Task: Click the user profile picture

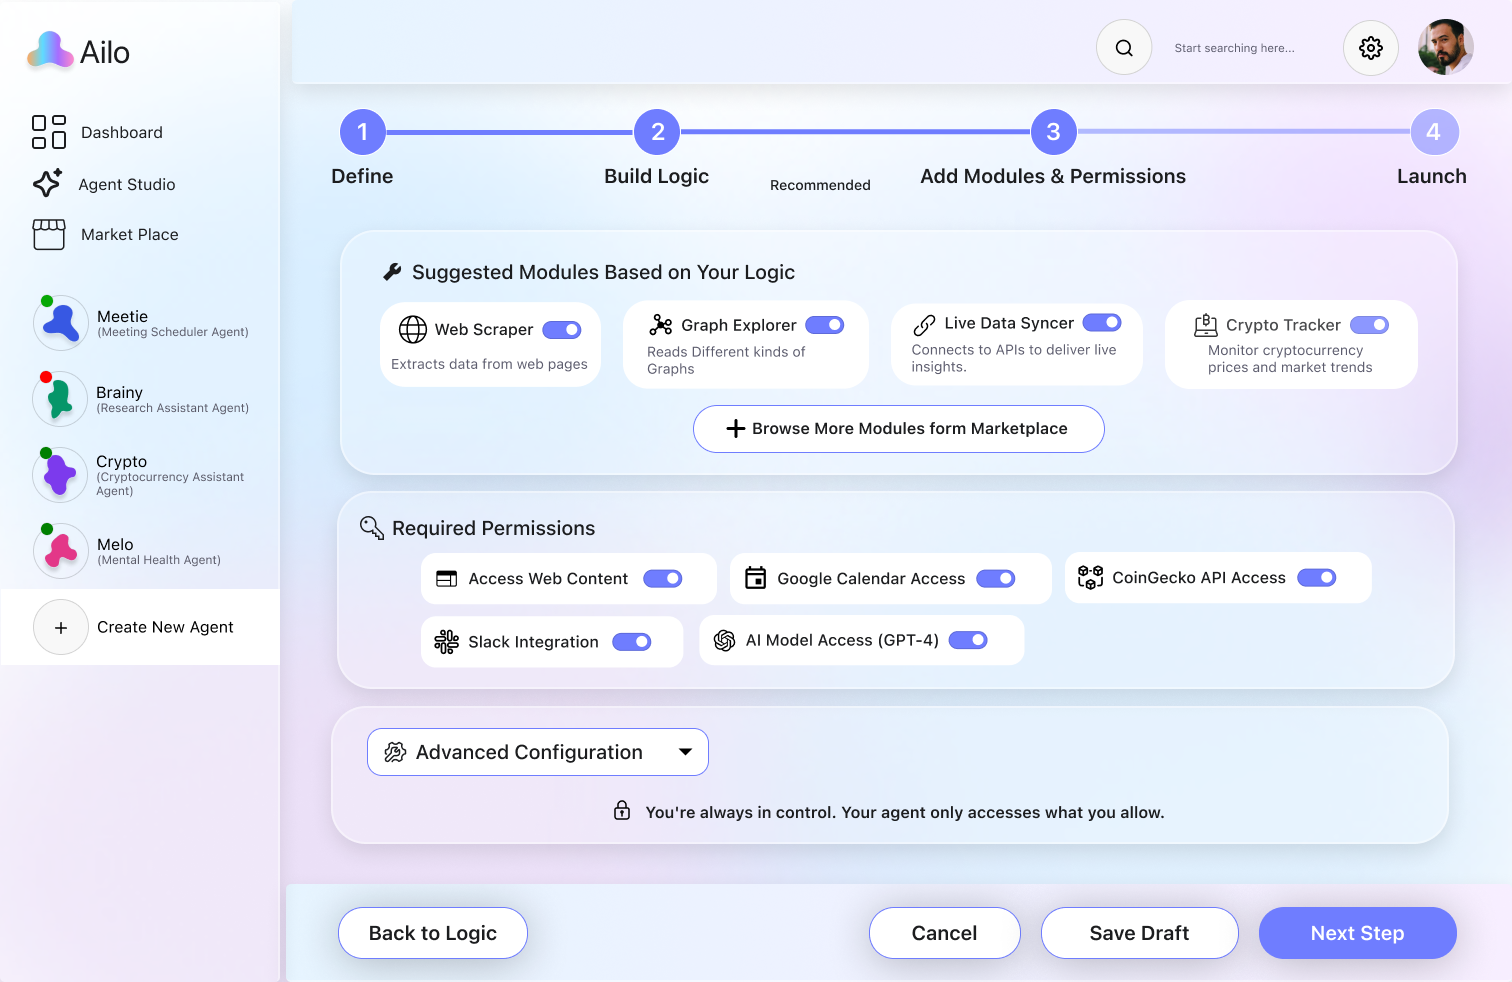Action: tap(1445, 48)
